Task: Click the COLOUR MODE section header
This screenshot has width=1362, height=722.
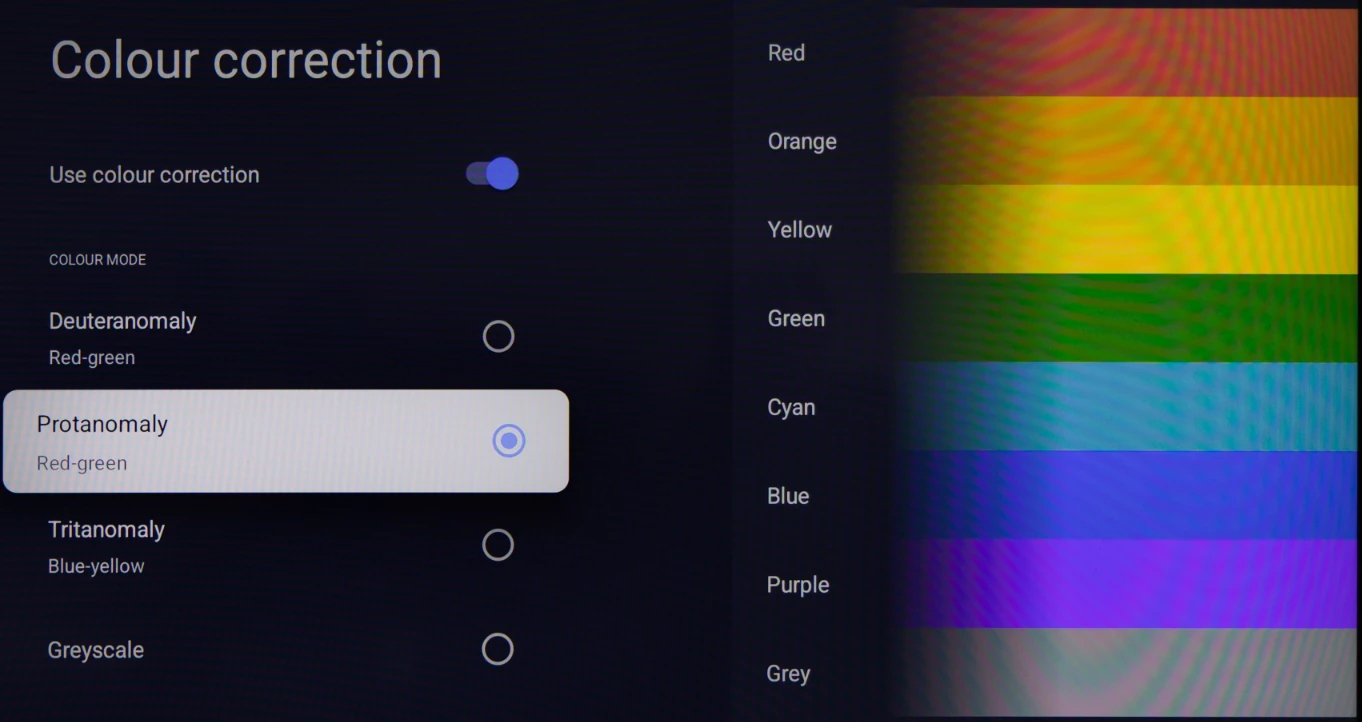Action: click(x=98, y=260)
